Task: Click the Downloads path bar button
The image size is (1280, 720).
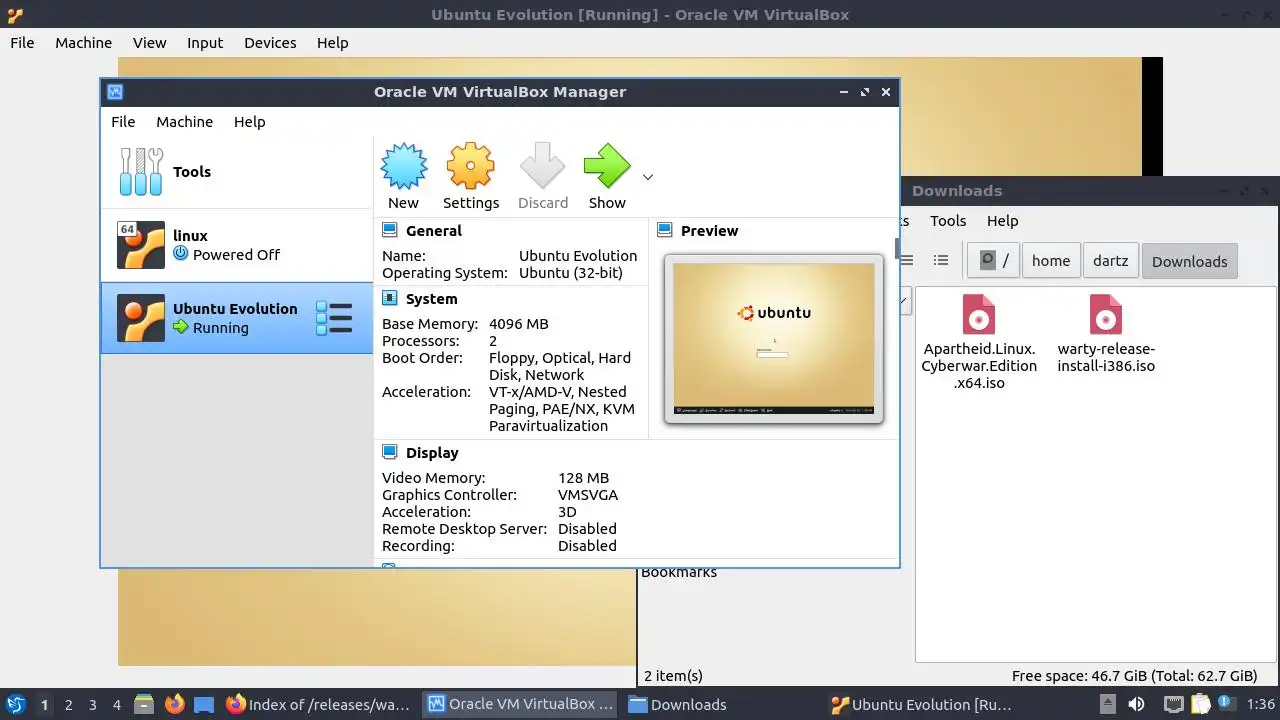Action: pyautogui.click(x=1189, y=261)
